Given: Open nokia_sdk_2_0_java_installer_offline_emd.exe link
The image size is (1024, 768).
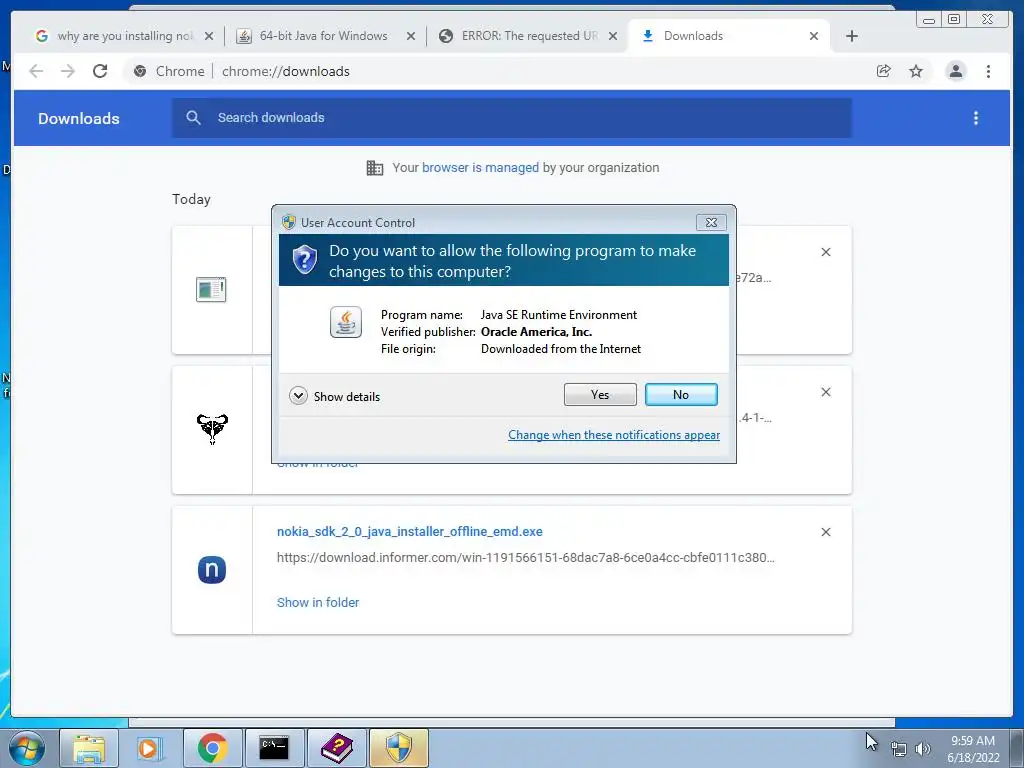Looking at the screenshot, I should [x=409, y=532].
